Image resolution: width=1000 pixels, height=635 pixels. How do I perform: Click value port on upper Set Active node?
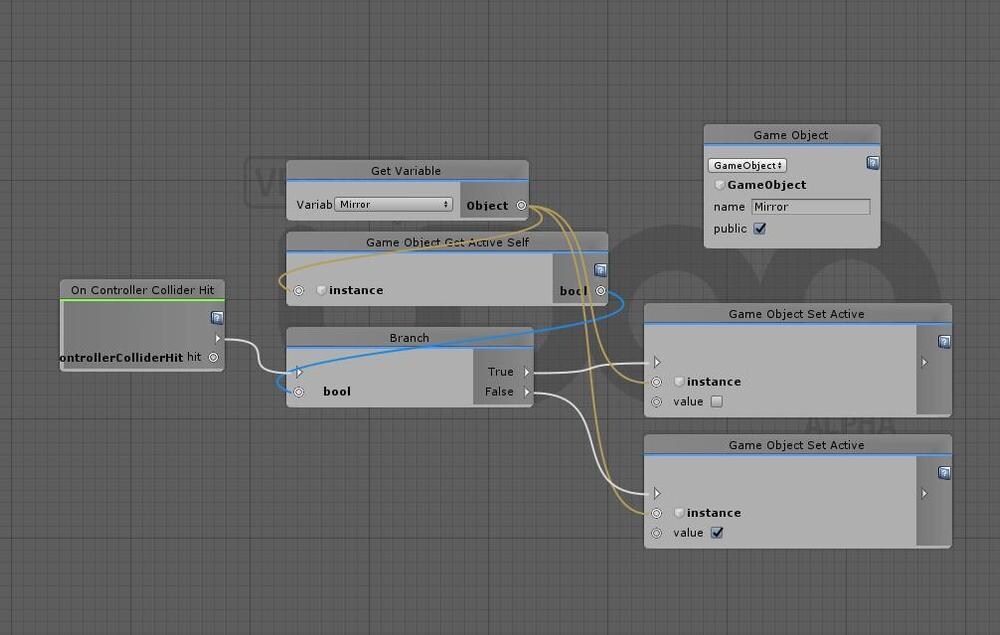pos(656,402)
